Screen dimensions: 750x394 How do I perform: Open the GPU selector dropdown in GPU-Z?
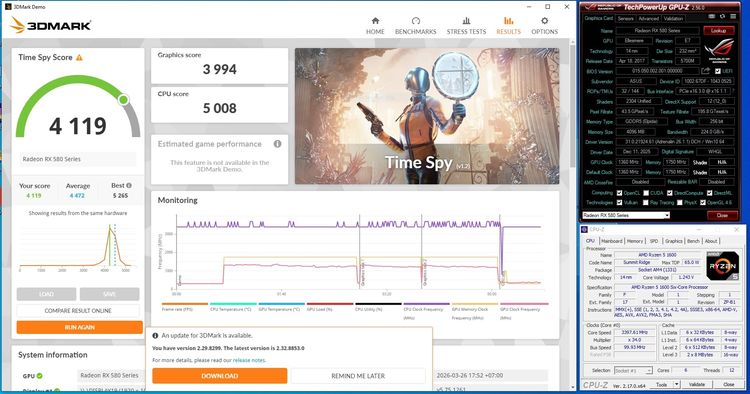pyautogui.click(x=626, y=215)
